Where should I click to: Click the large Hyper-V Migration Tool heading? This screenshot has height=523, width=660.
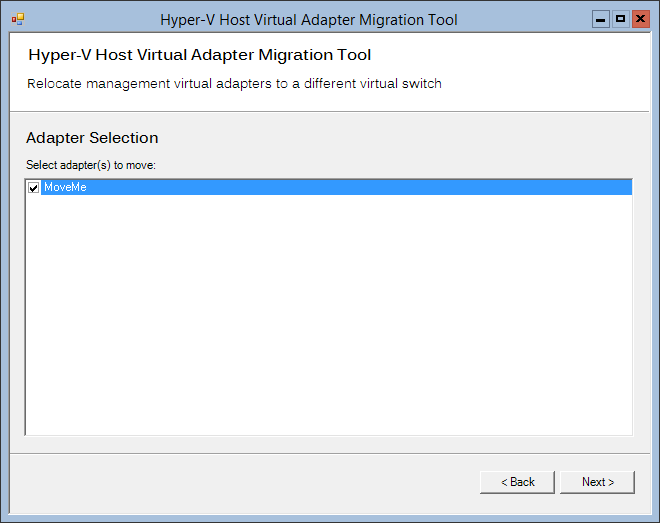coord(200,55)
